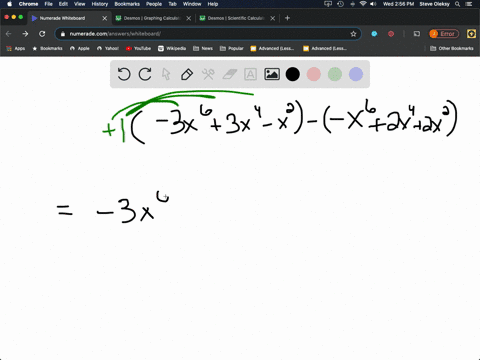Go back to previous page
This screenshot has width=480, height=360.
coord(9,34)
